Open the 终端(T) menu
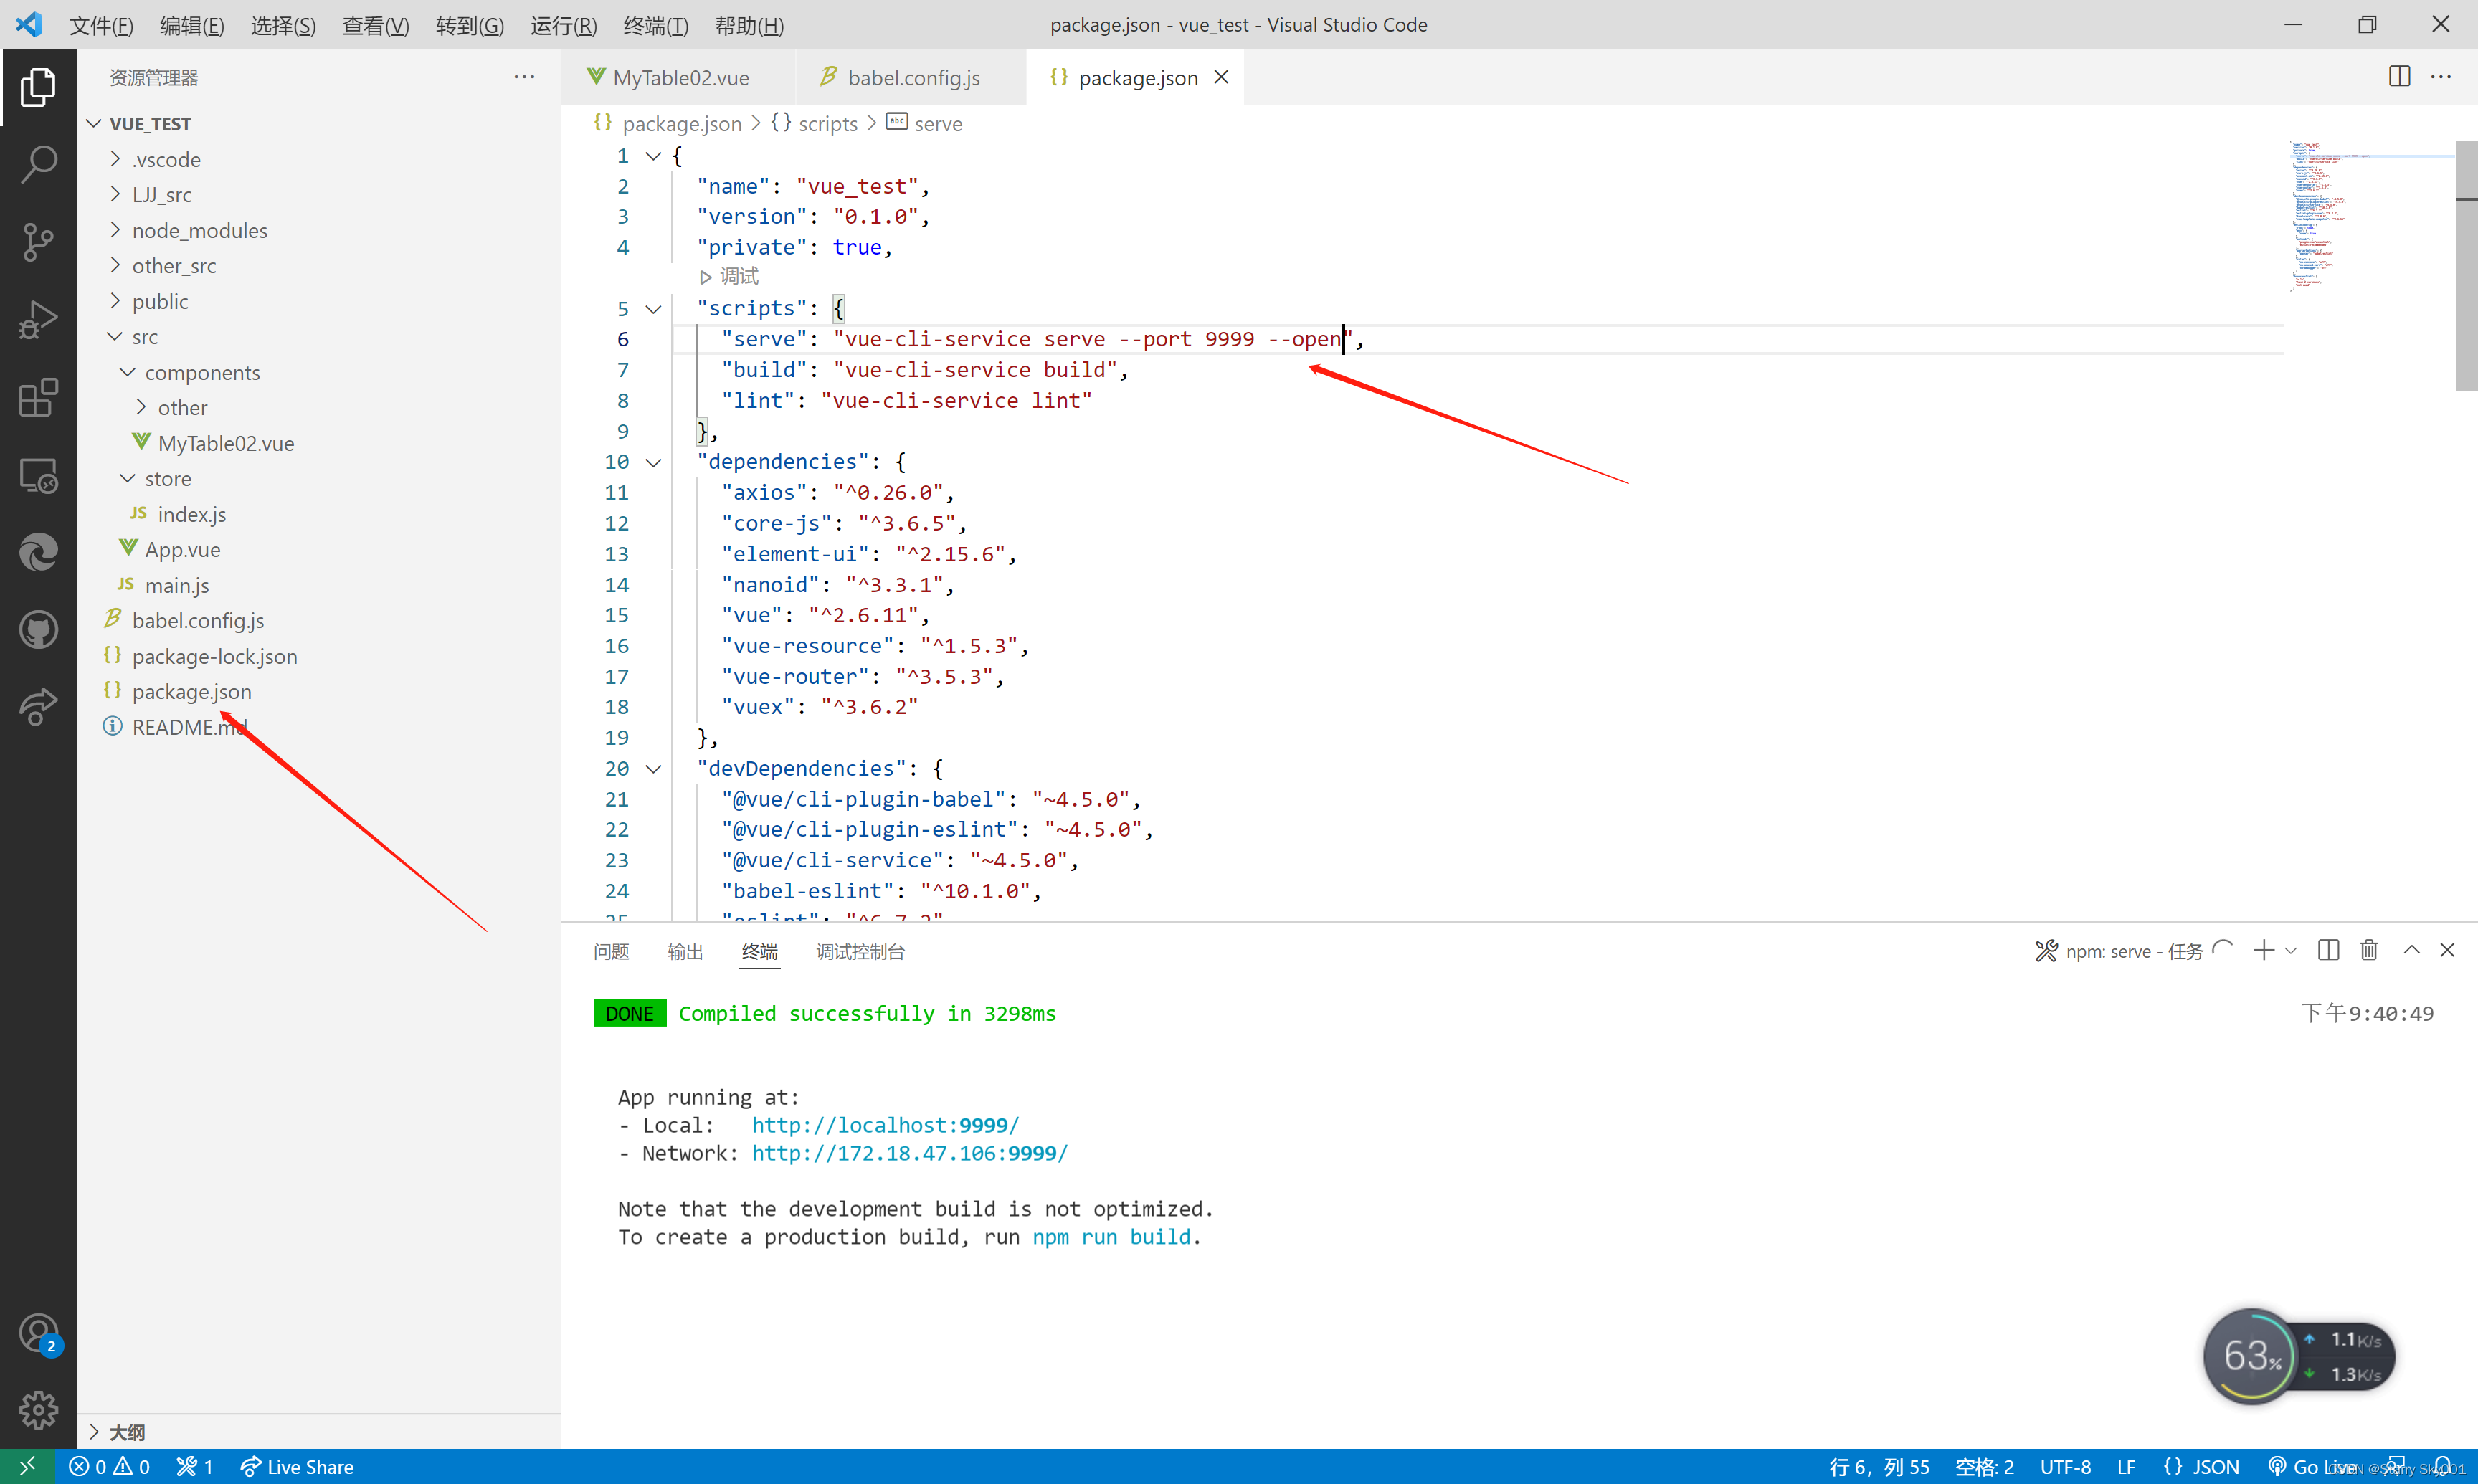Screen dimensions: 2478x1484 tap(655, 25)
